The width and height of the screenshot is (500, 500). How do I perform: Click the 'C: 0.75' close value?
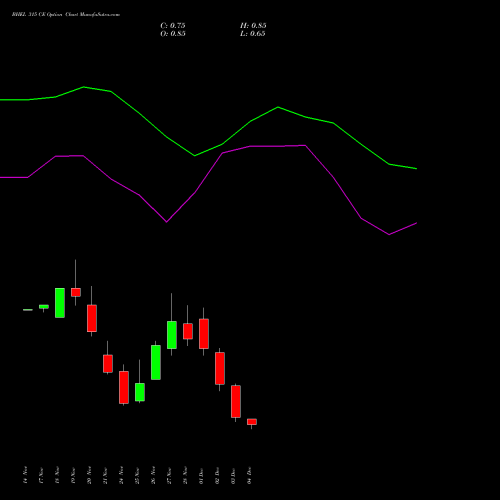click(173, 26)
